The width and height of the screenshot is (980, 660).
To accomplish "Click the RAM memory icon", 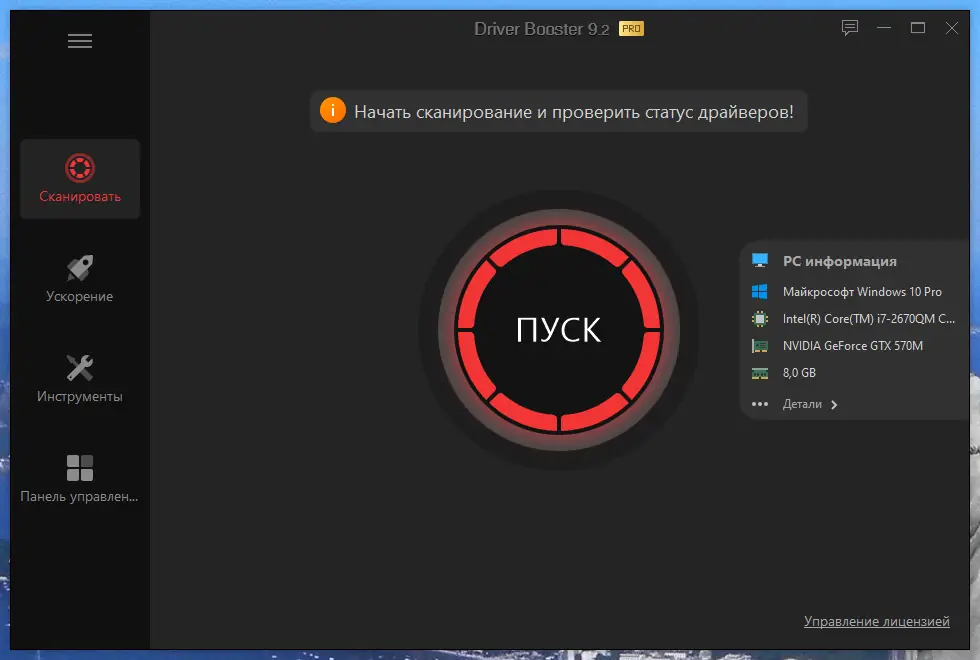I will tap(760, 373).
